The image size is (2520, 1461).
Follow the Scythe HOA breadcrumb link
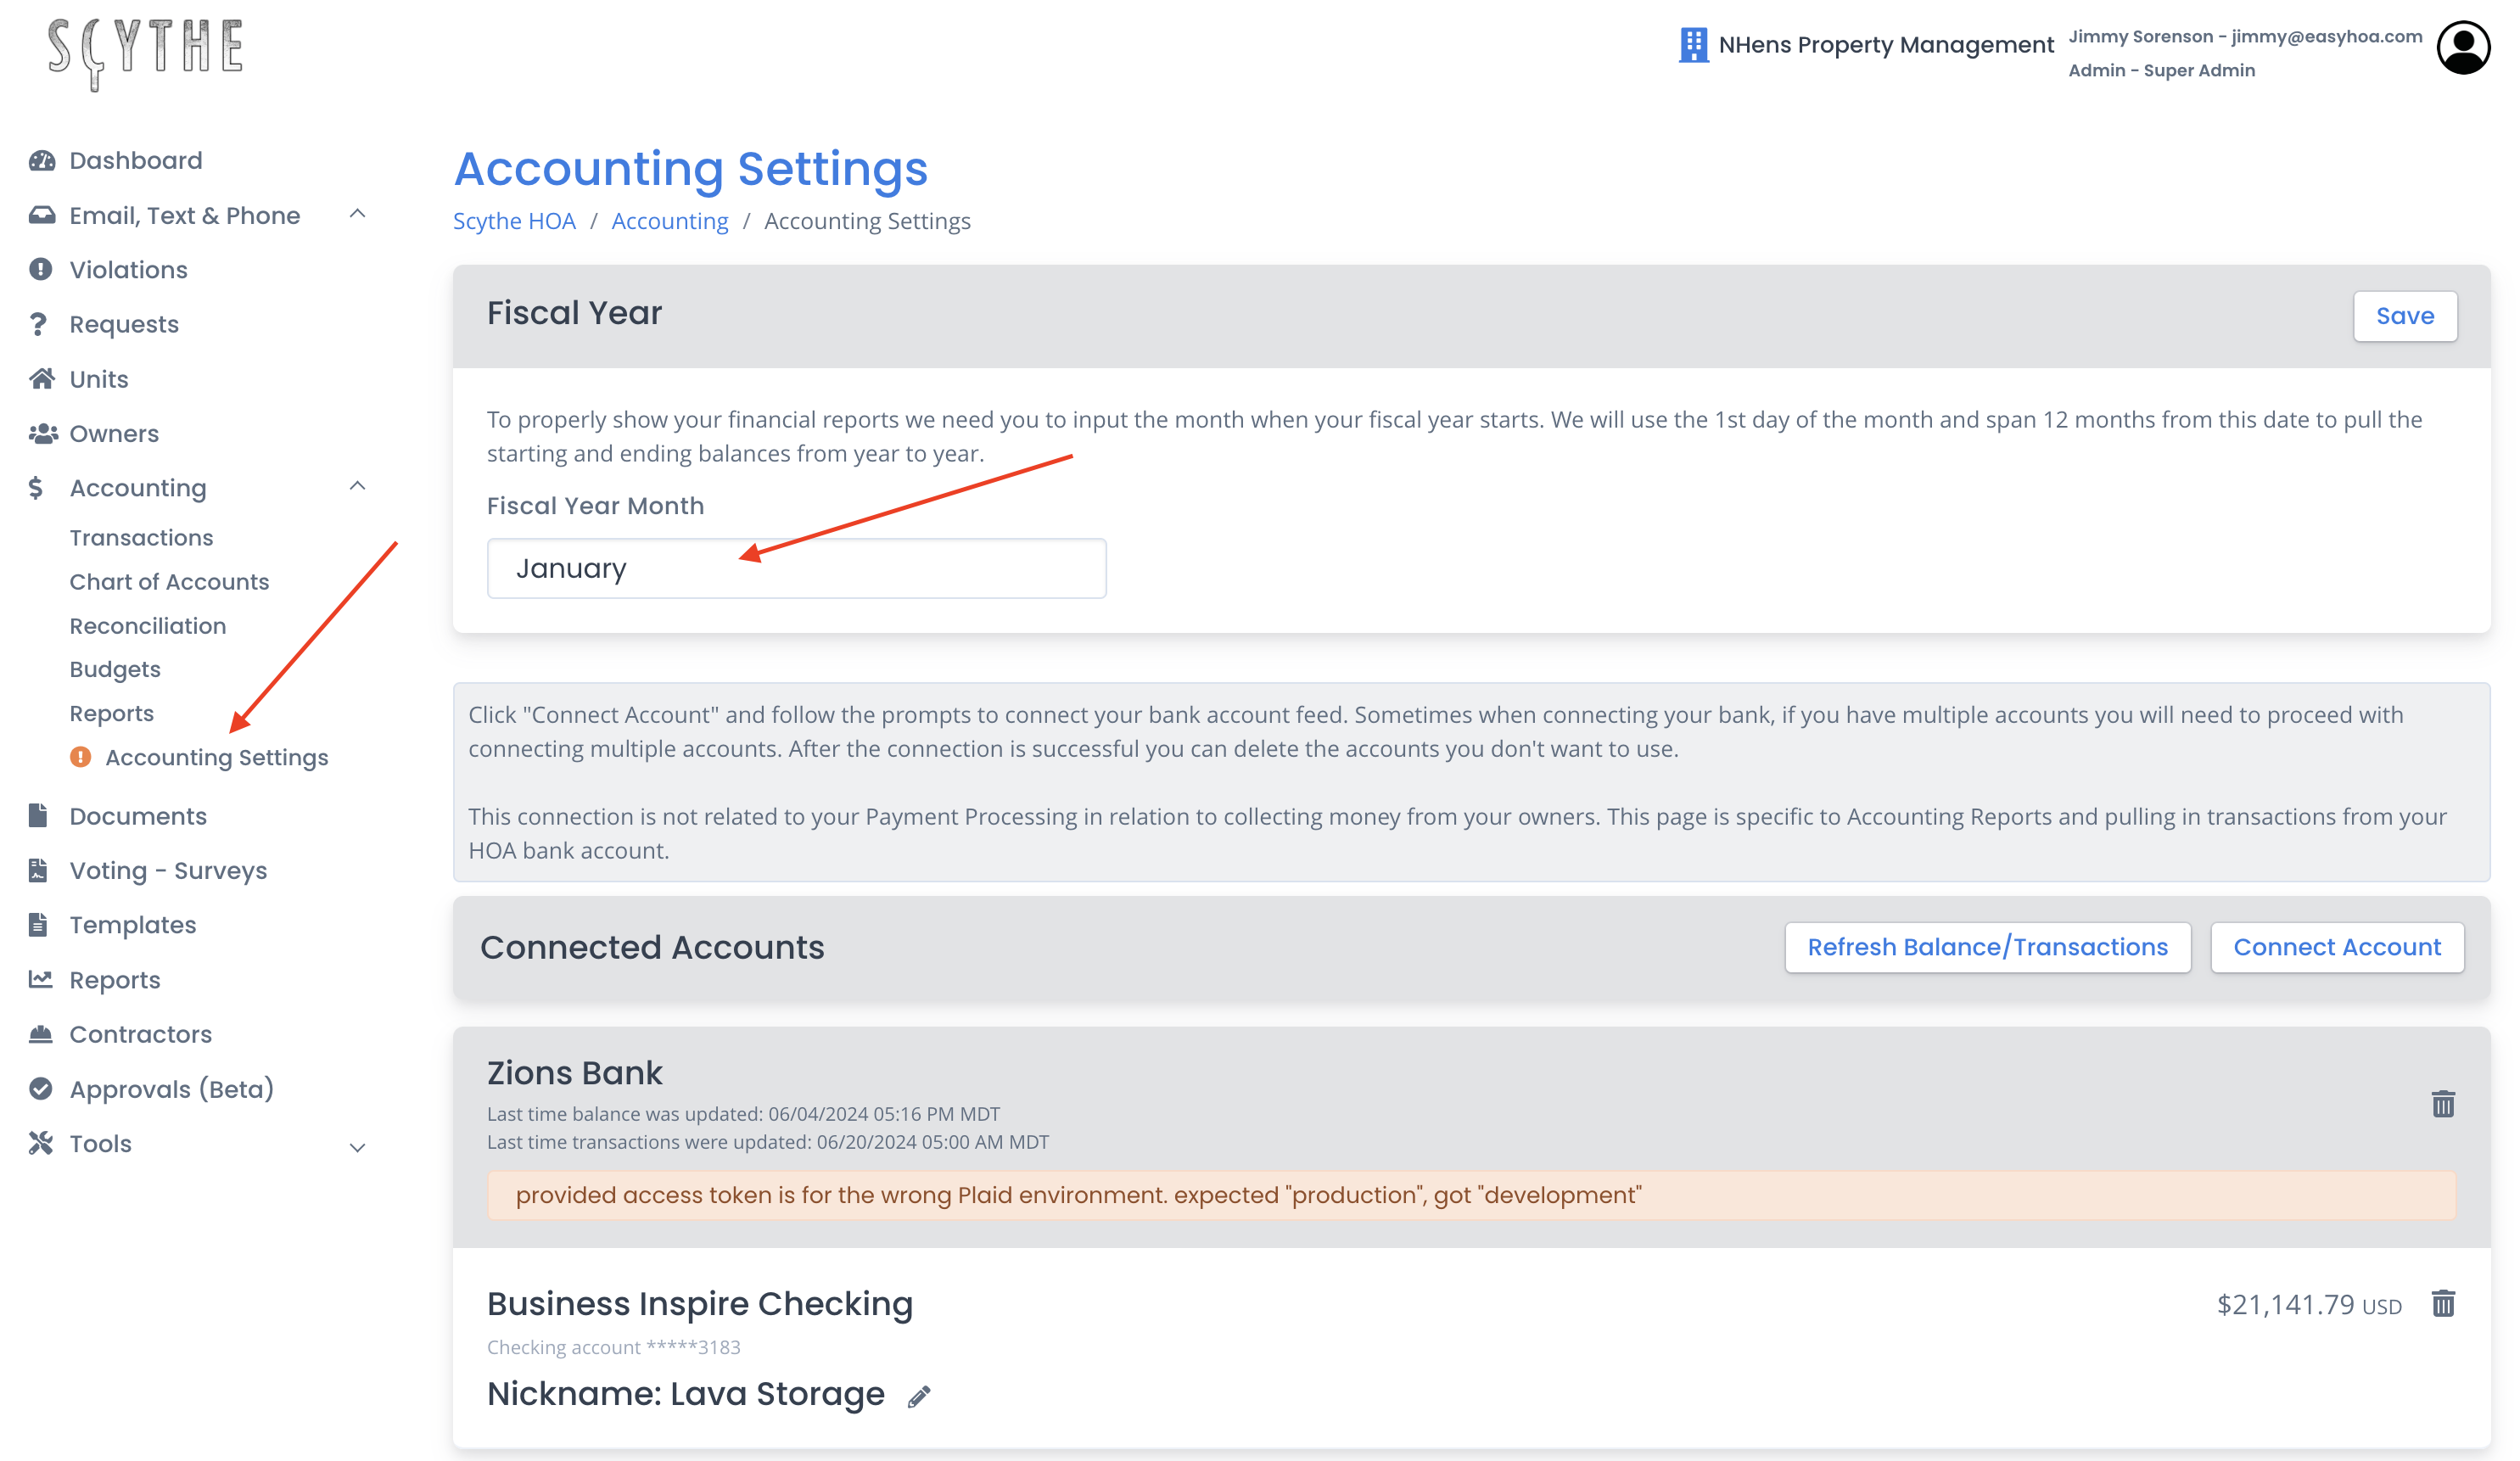(514, 221)
